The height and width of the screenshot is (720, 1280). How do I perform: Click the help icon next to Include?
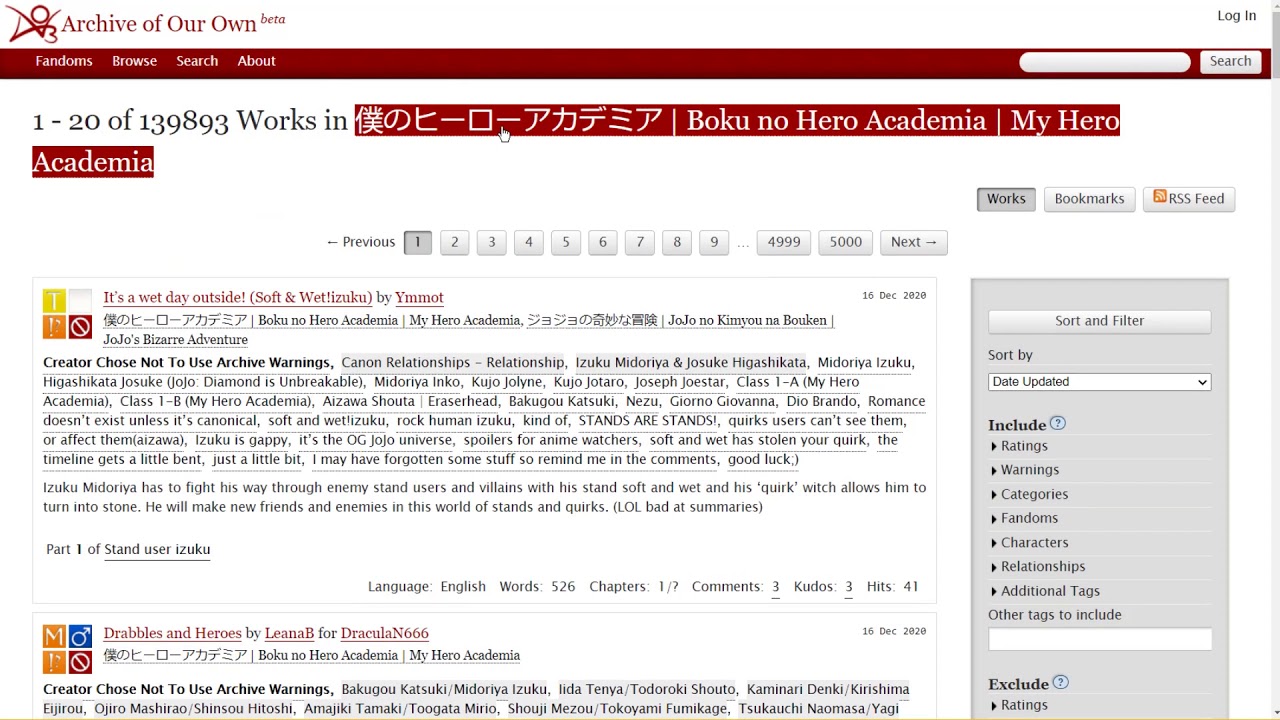[x=1058, y=424]
